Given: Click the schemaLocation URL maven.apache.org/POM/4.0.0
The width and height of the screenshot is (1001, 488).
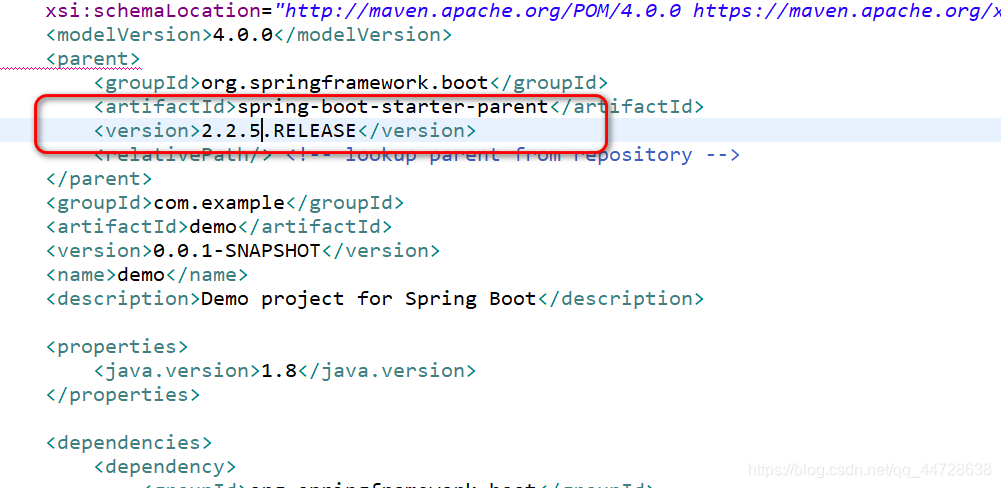Looking at the screenshot, I should point(485,11).
